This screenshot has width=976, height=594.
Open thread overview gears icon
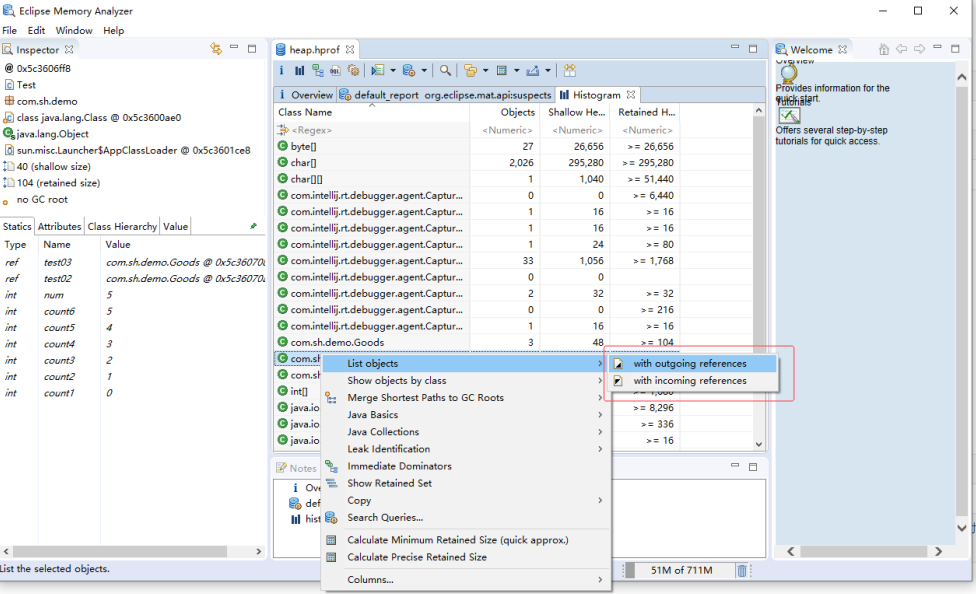354,70
